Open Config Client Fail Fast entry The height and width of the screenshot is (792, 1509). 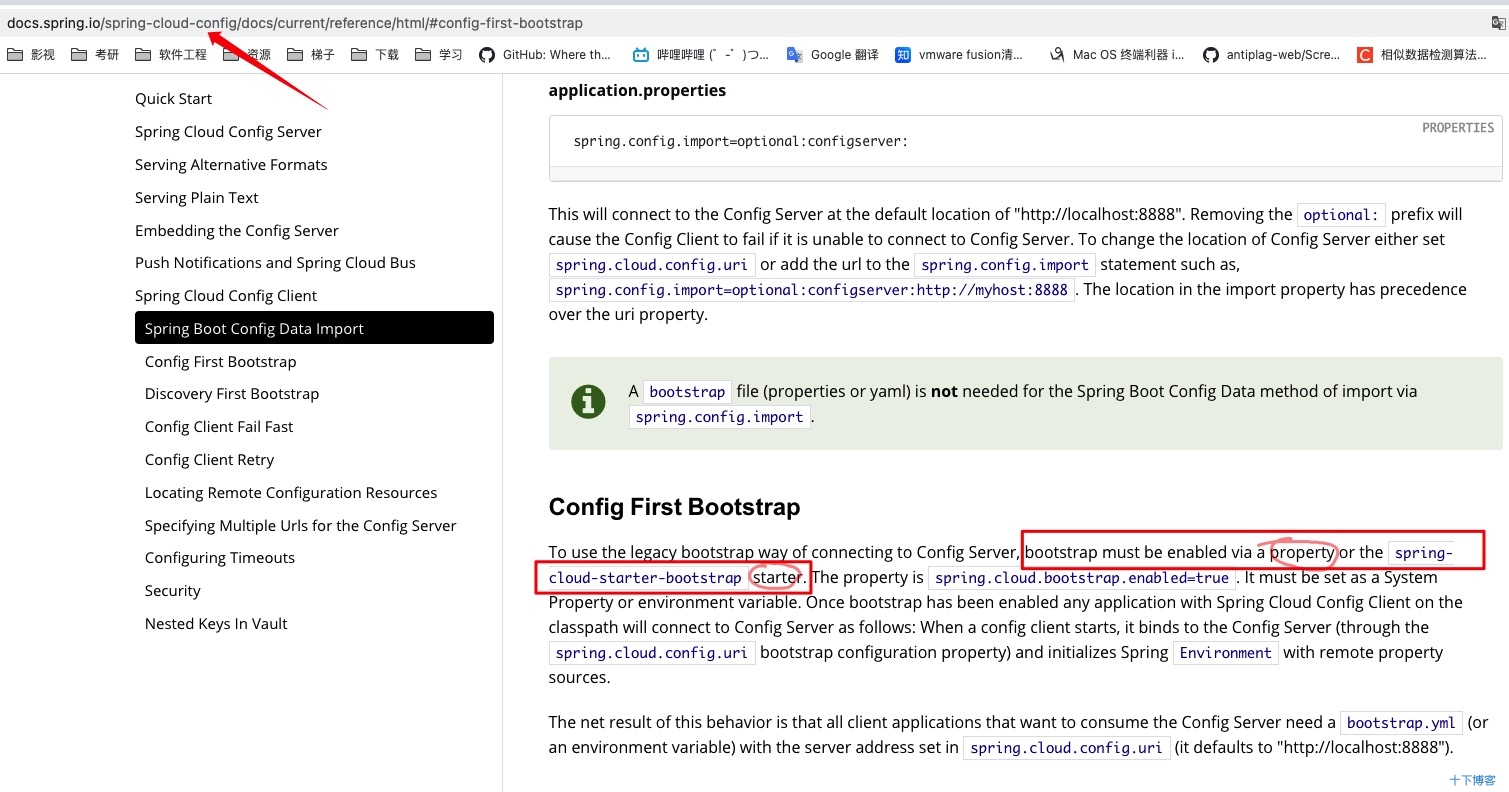click(219, 426)
